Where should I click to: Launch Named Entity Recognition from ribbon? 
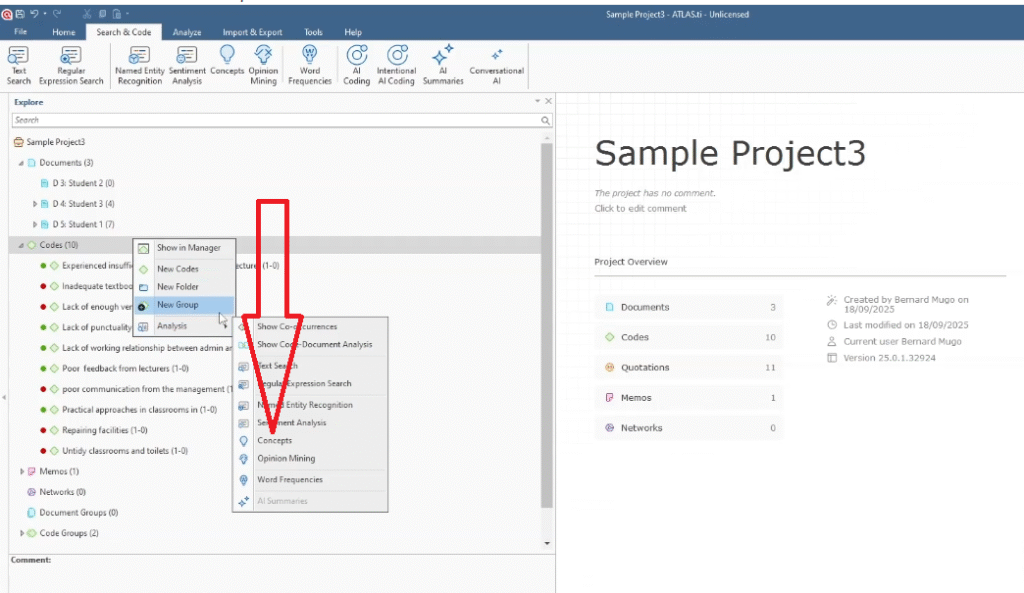click(x=139, y=64)
